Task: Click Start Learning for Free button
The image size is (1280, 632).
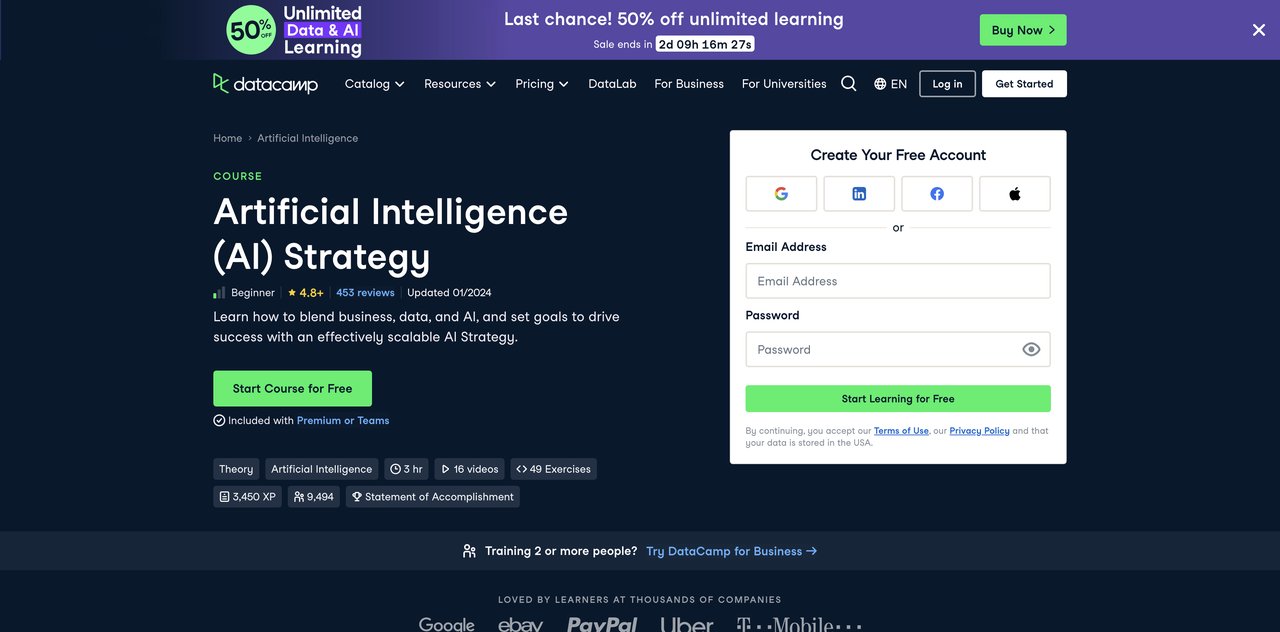Action: pyautogui.click(x=898, y=399)
